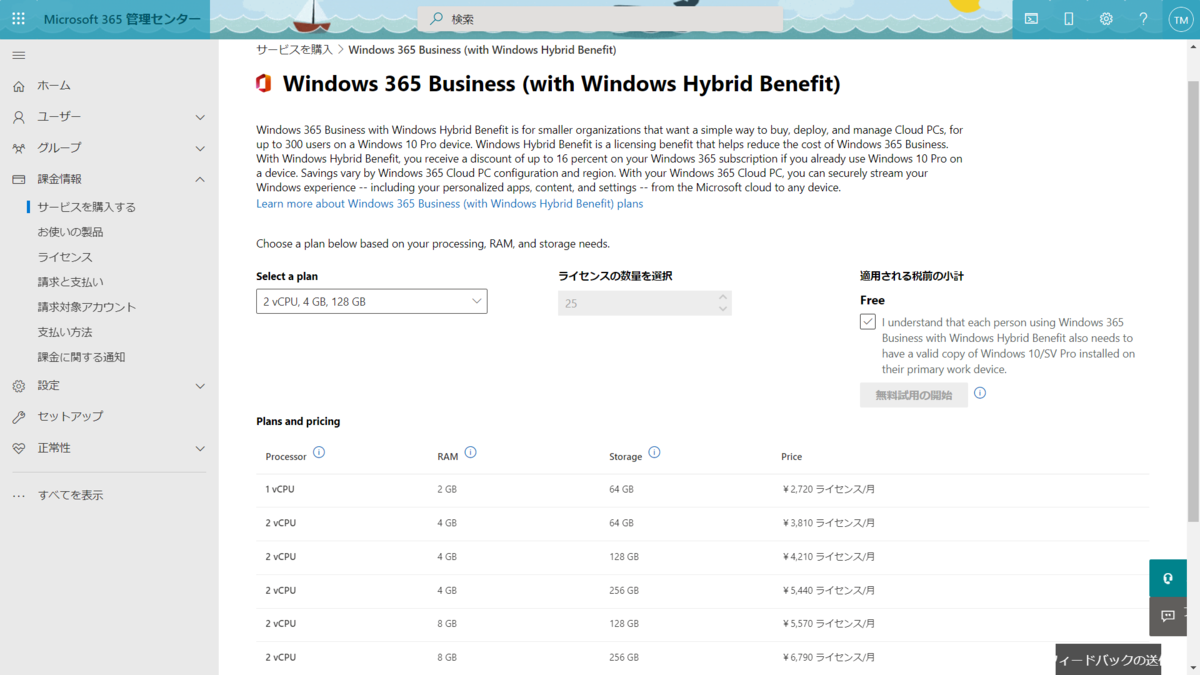Decrease license quantity with down arrow
This screenshot has height=675, width=1200.
click(x=723, y=309)
